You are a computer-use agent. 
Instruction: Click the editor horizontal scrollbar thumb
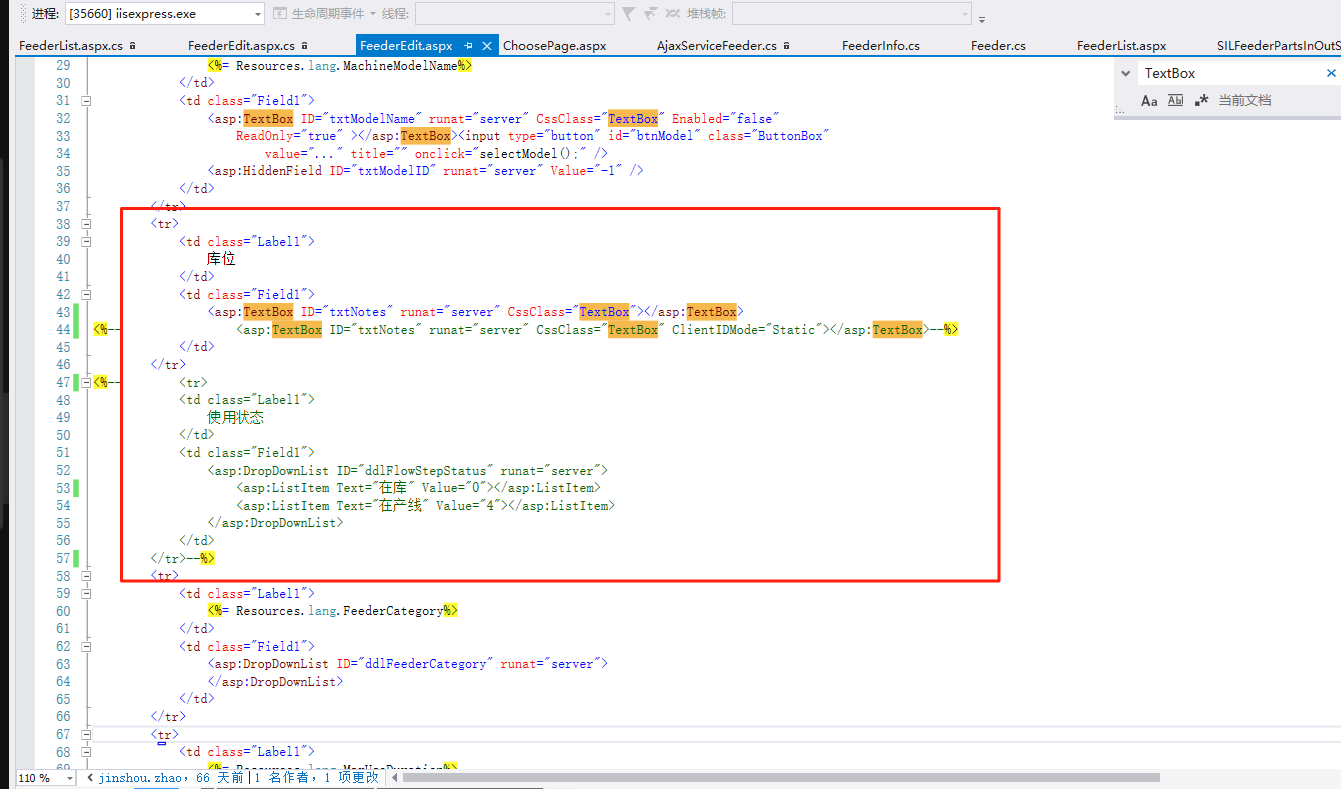(x=781, y=777)
